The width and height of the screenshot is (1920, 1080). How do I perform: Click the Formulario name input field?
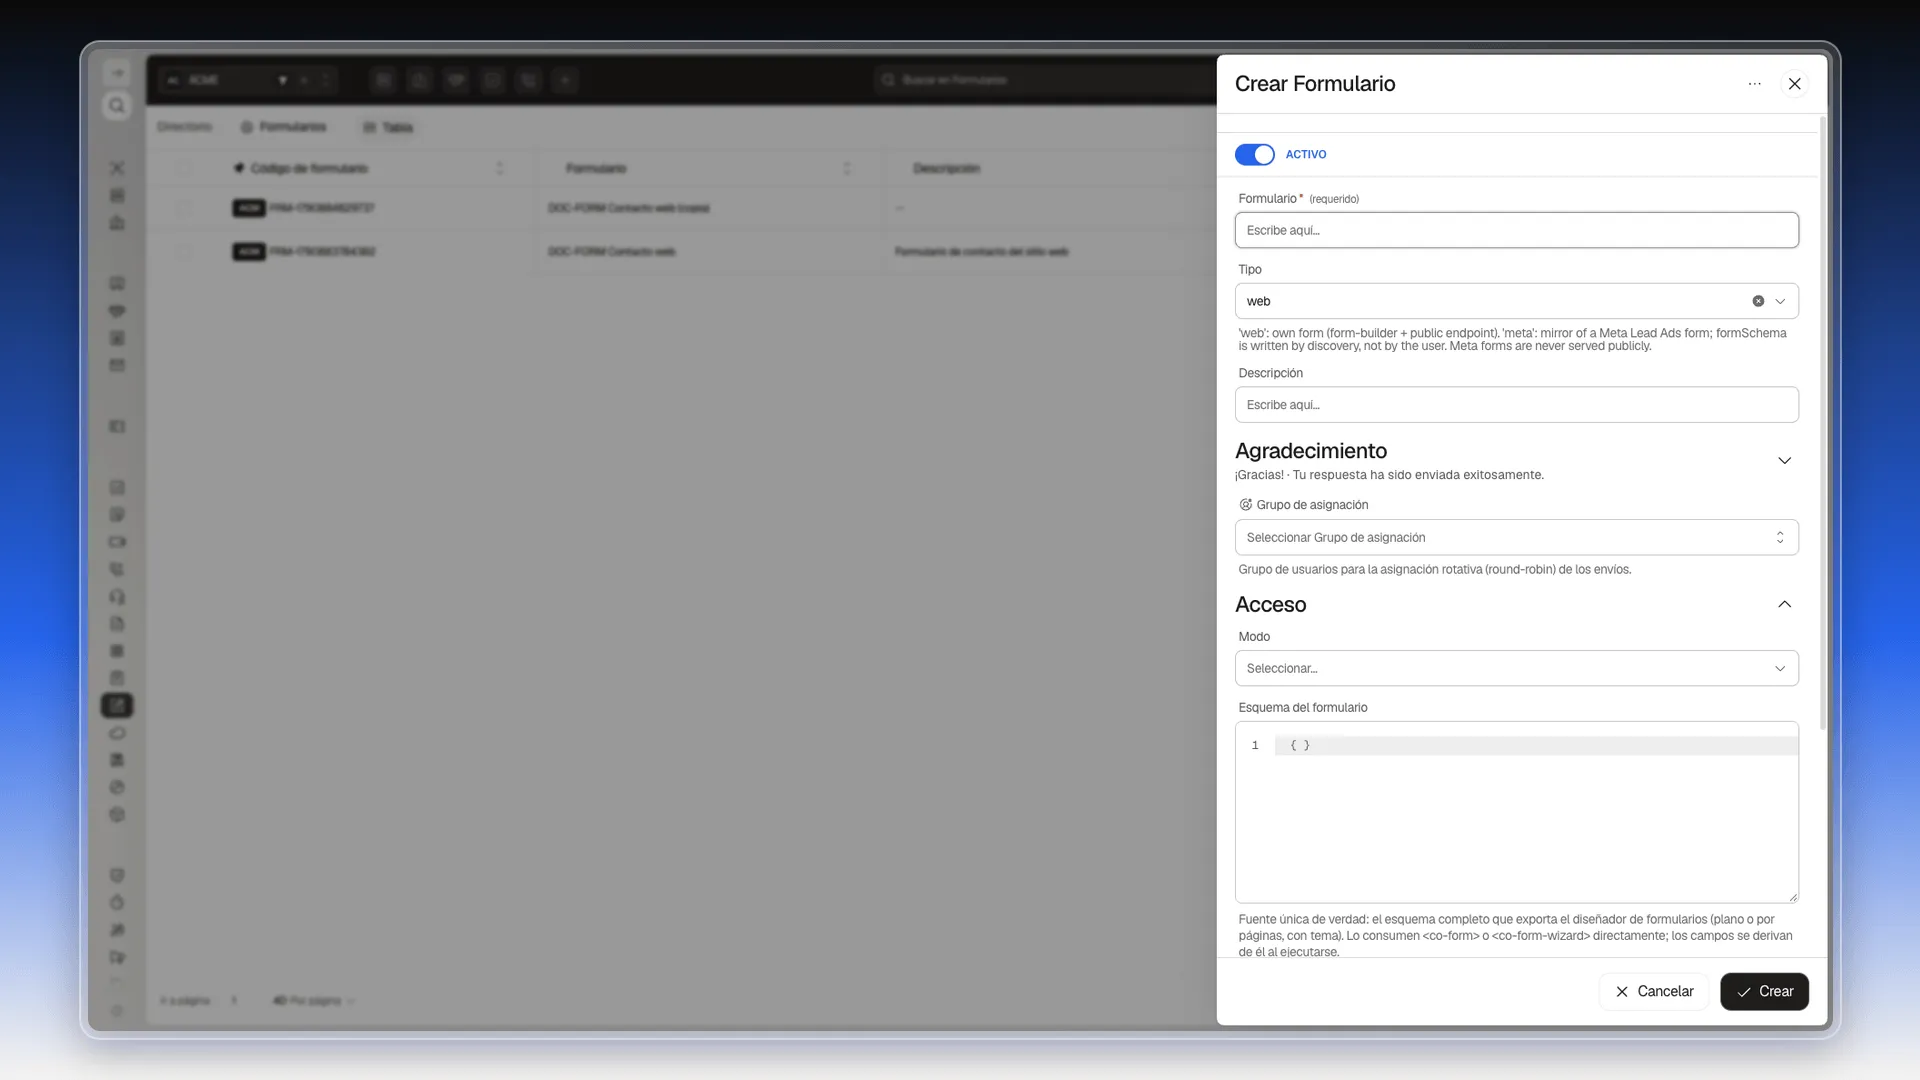(x=1516, y=230)
